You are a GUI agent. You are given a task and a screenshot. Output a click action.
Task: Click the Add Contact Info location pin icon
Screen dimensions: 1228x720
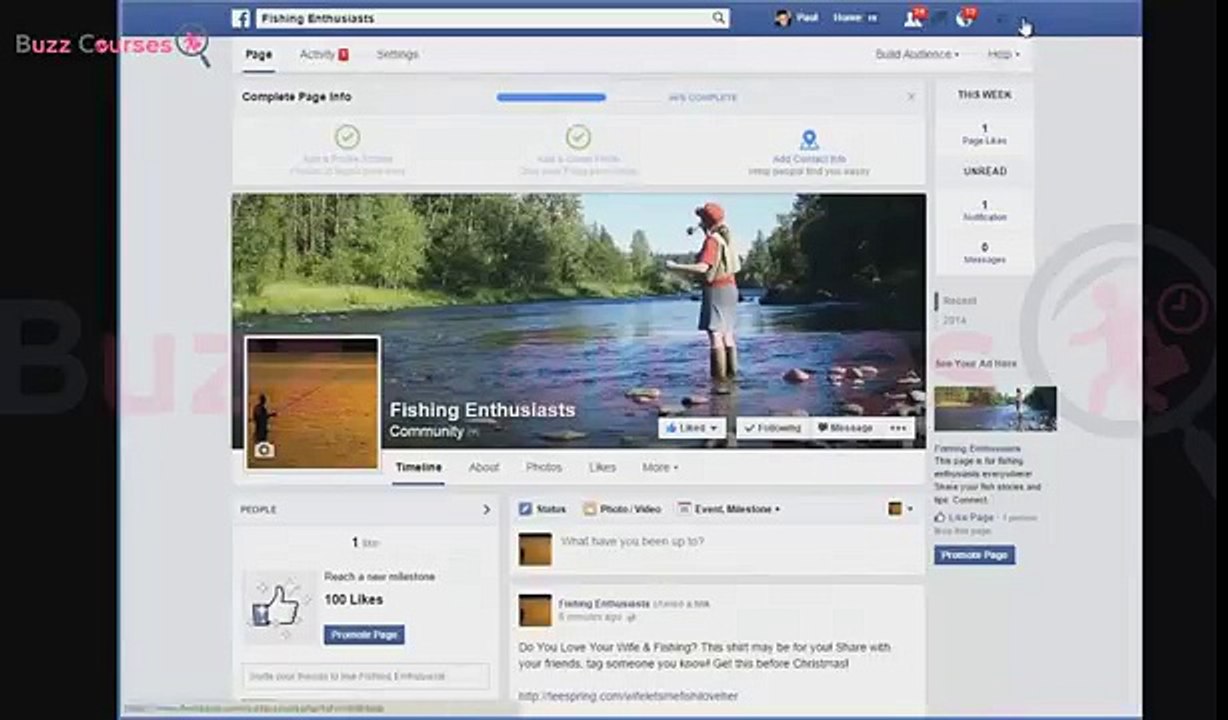click(809, 140)
